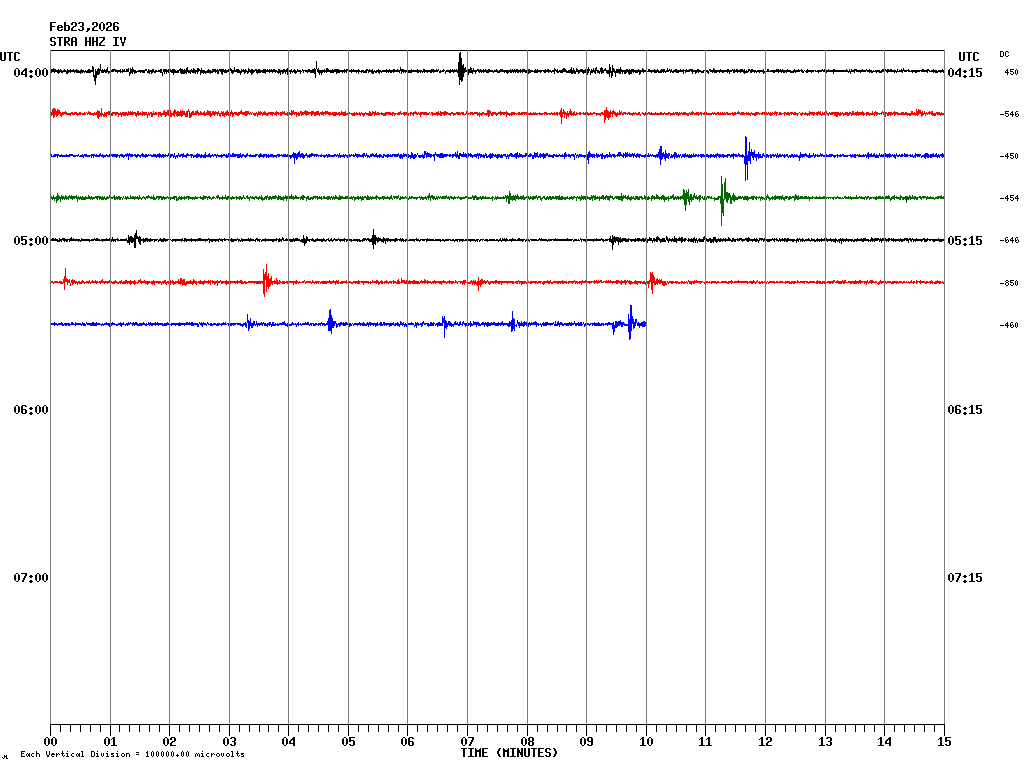Image resolution: width=1024 pixels, height=768 pixels.
Task: Click the 05:00 time label on left
Action: pos(31,241)
